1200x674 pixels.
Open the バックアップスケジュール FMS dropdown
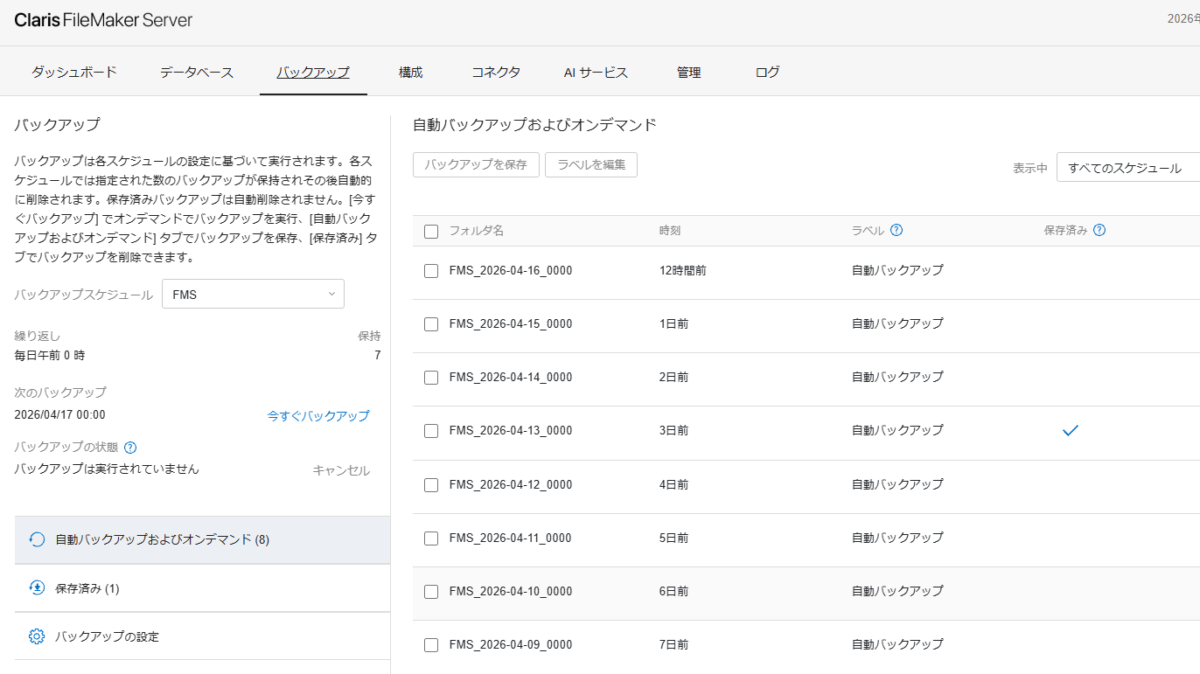(253, 293)
